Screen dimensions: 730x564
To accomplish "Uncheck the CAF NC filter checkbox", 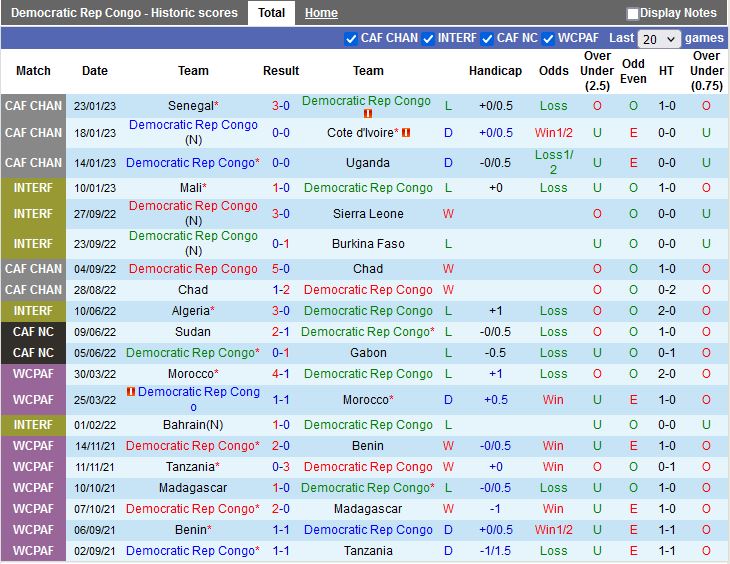I will tap(487, 39).
